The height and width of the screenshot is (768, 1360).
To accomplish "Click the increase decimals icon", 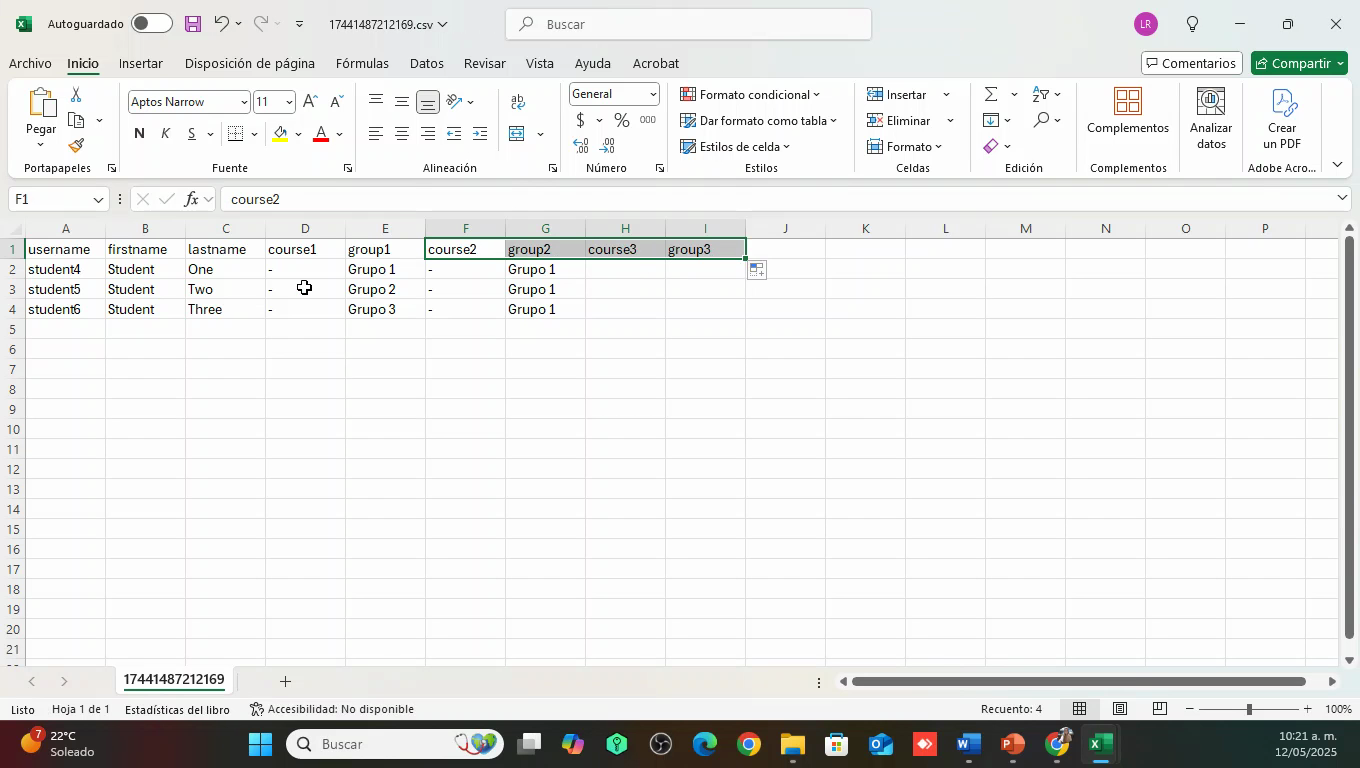I will coord(581,146).
